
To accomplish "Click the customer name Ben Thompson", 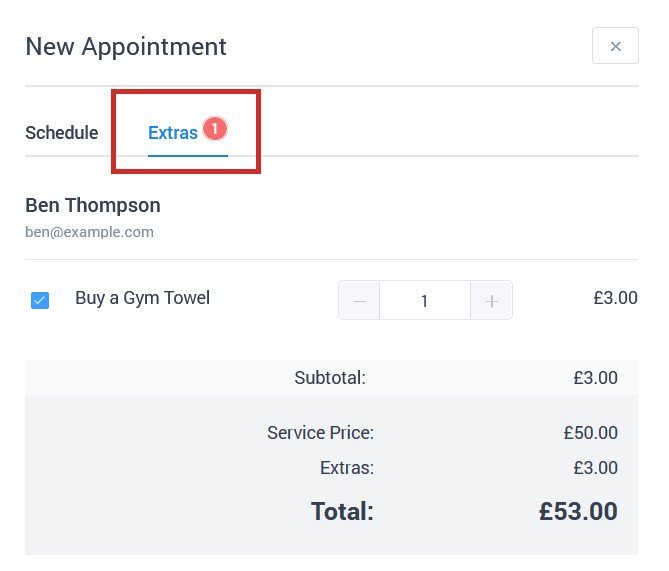I will (93, 205).
